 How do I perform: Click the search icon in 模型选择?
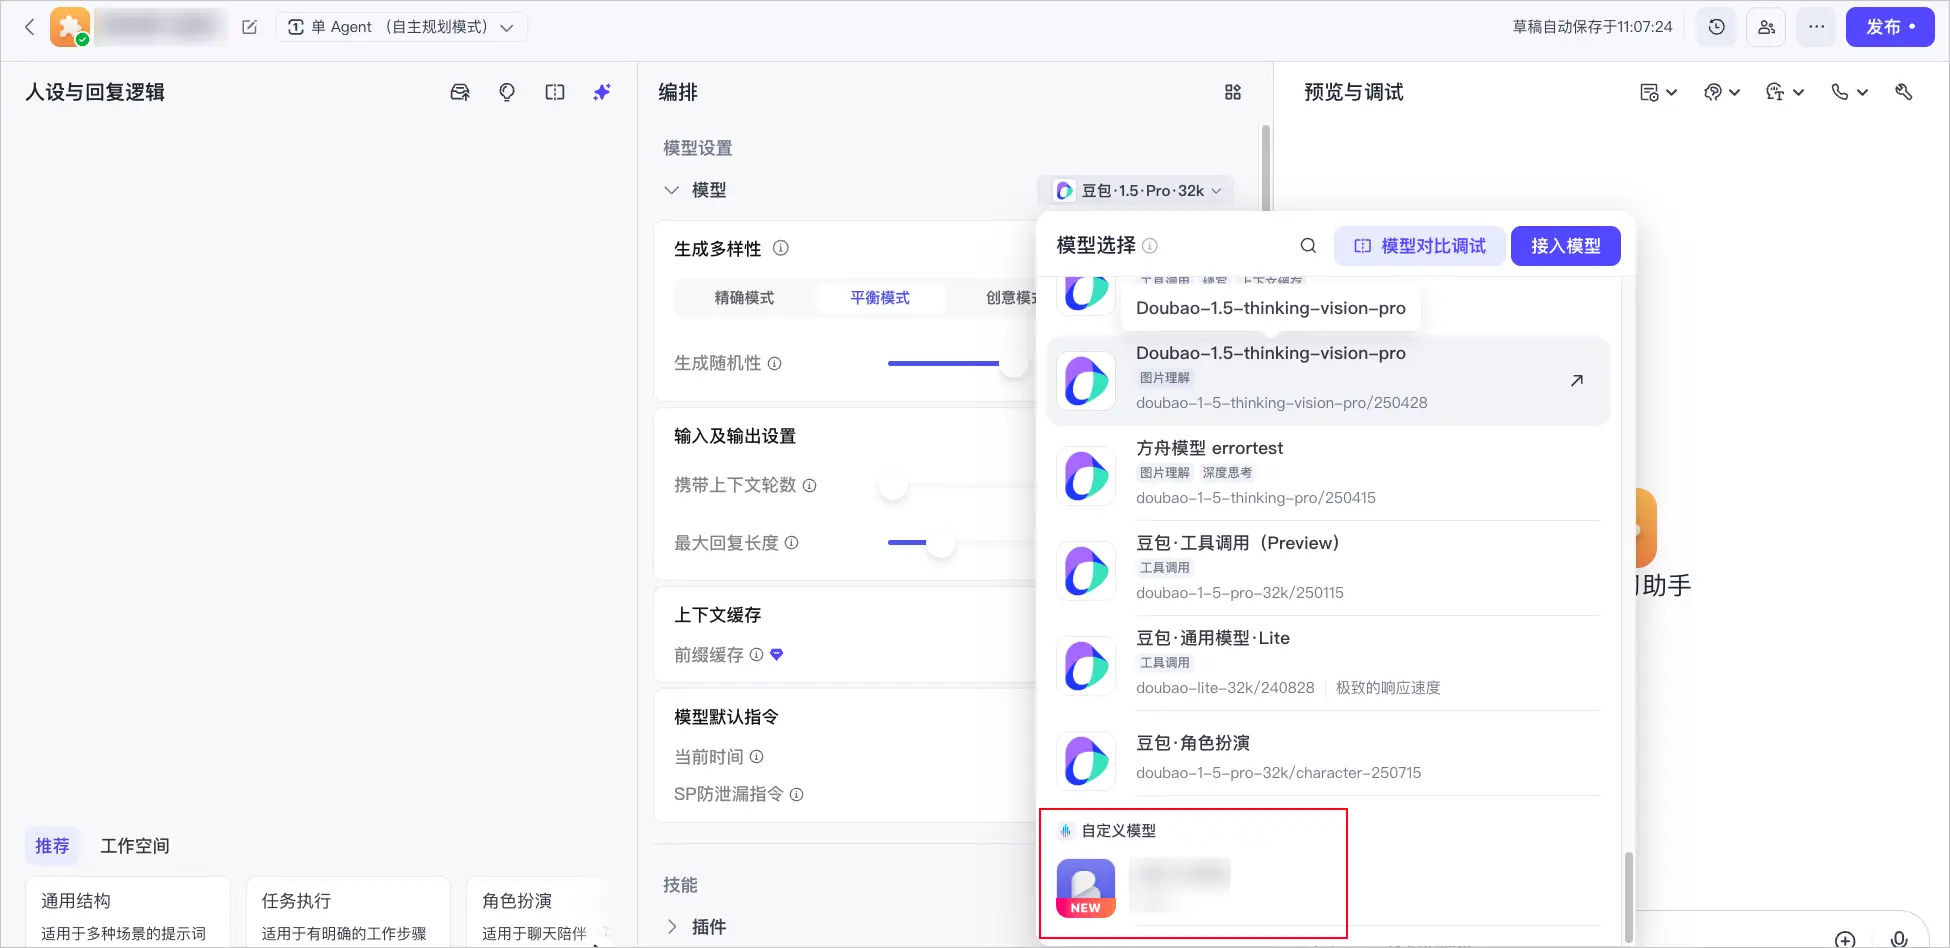point(1308,246)
